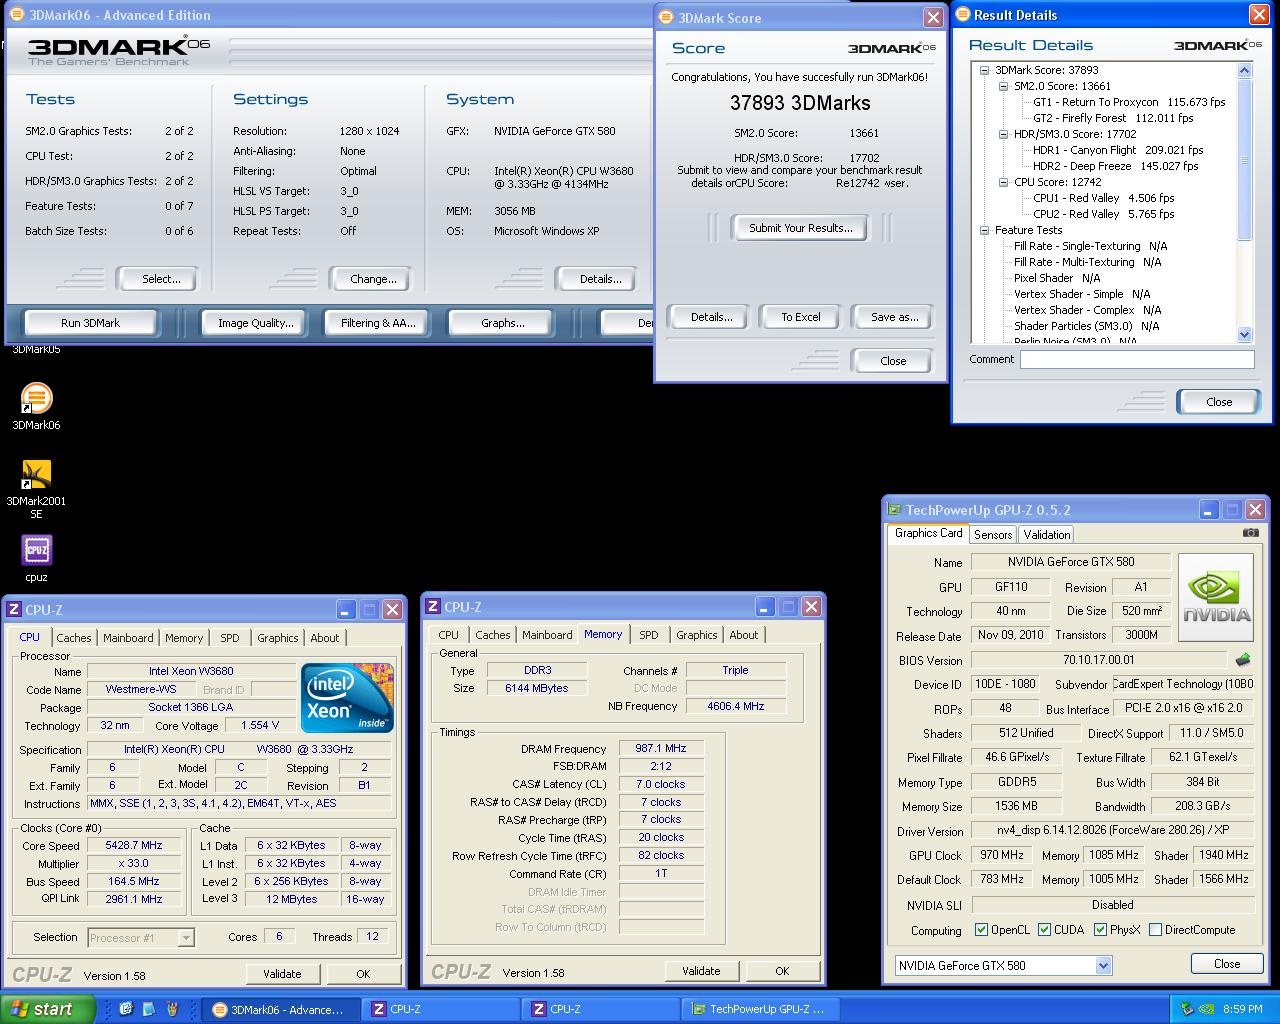Open the GeForce GTX 580 GPU dropdown

pyautogui.click(x=1103, y=965)
